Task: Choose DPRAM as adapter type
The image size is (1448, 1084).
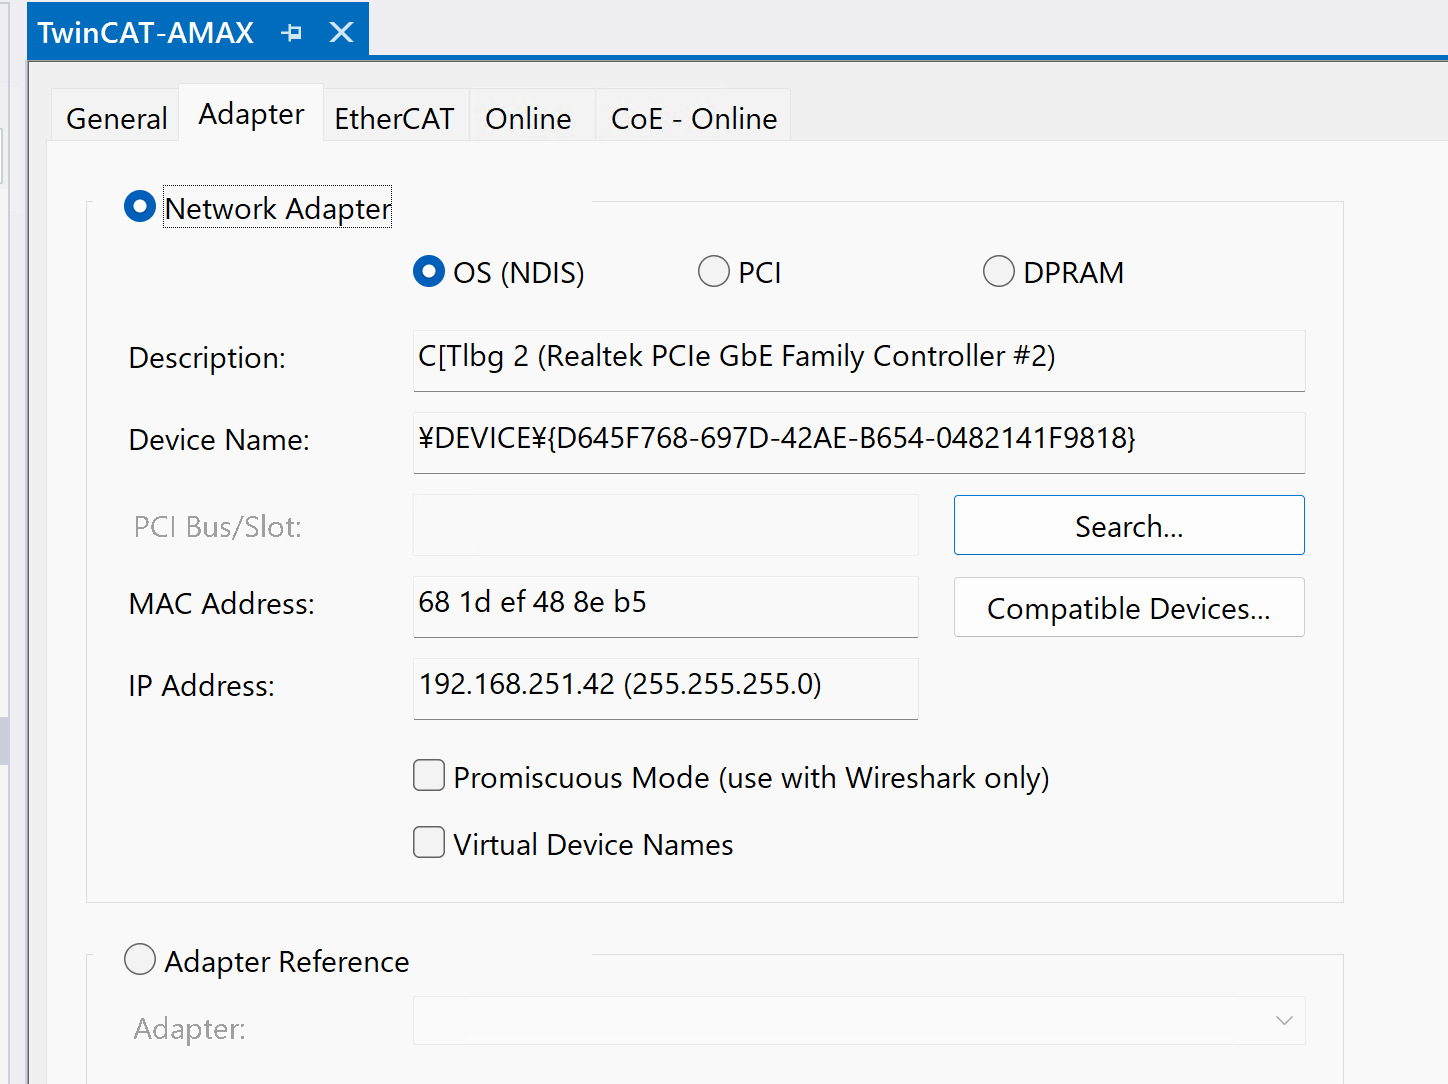Action: 999,271
